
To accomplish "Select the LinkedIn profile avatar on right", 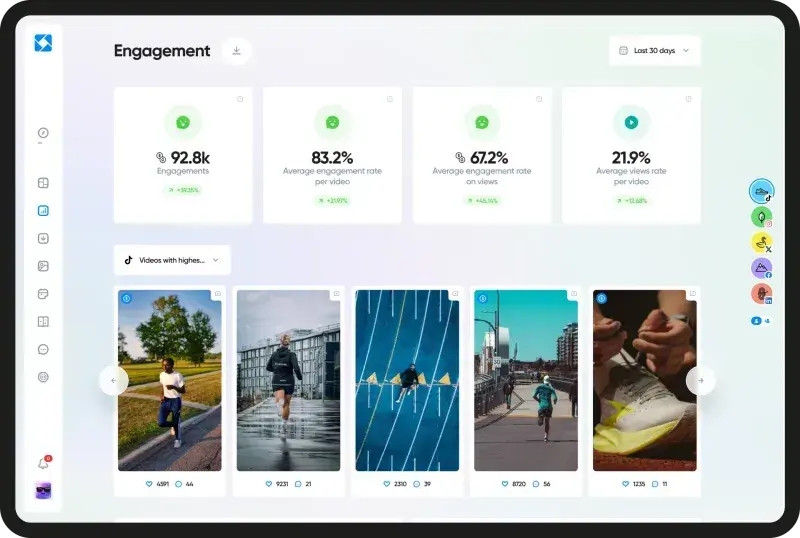I will point(761,294).
